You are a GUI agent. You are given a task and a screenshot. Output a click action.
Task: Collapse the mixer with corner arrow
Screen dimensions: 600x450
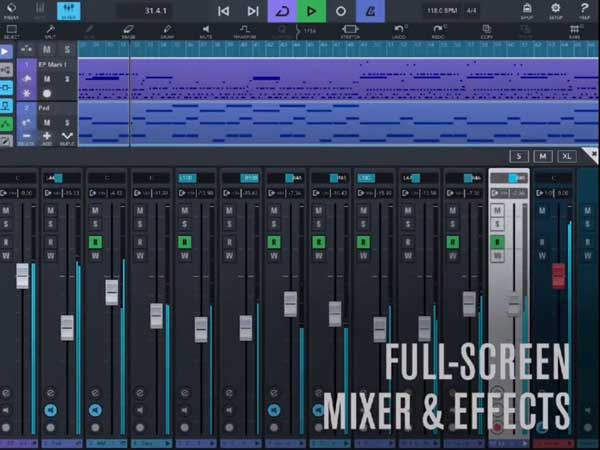[592, 155]
